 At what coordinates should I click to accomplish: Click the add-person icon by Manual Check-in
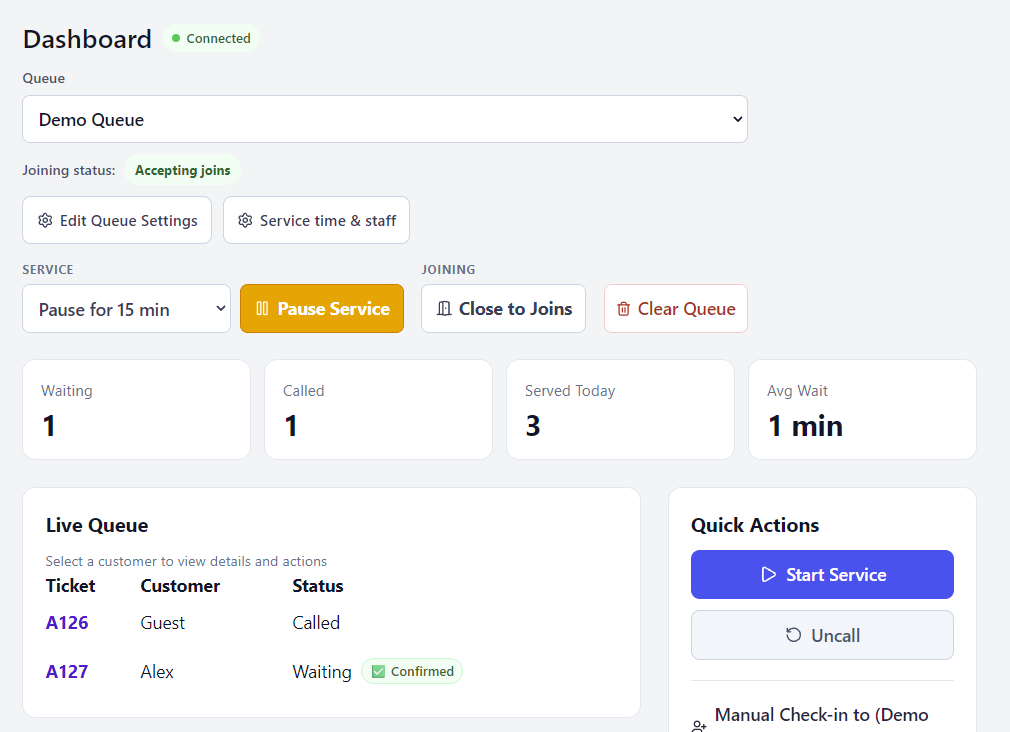(x=699, y=726)
